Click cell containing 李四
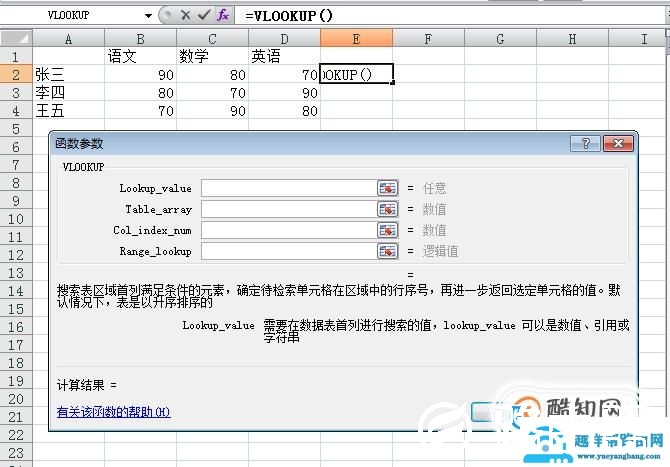The height and width of the screenshot is (467, 670). 68,93
